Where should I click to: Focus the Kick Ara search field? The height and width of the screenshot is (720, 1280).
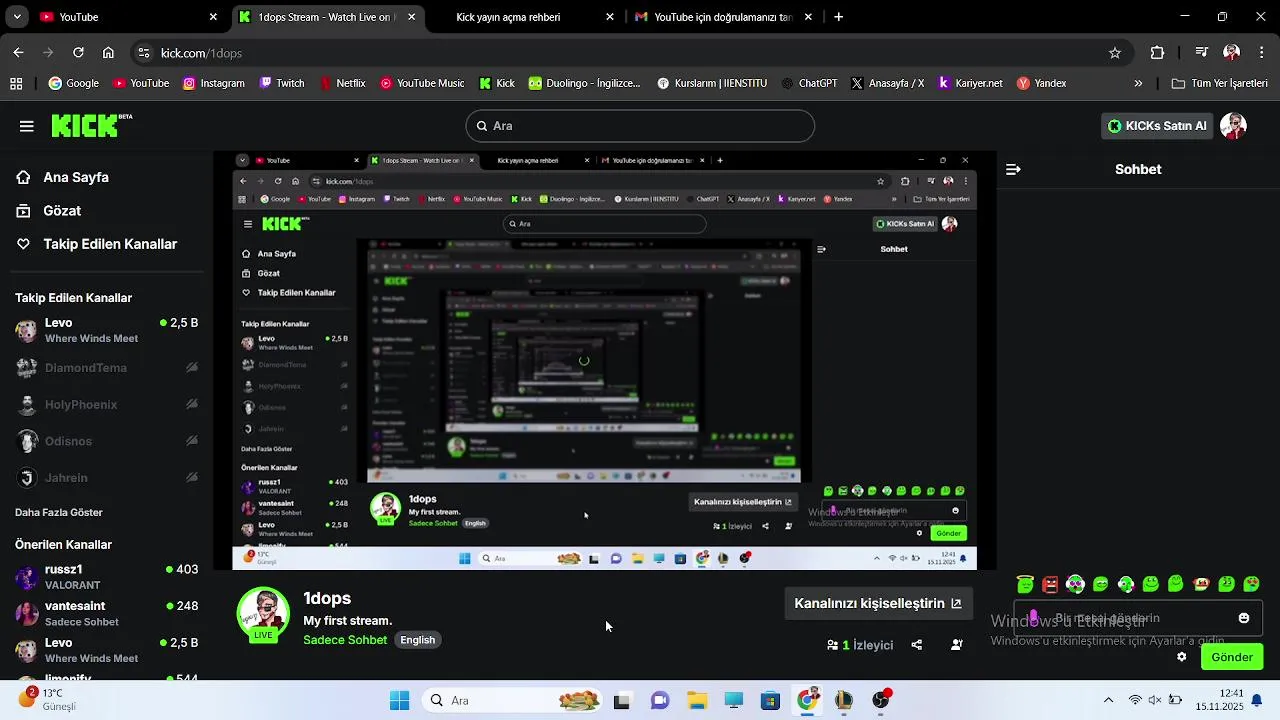click(x=640, y=126)
